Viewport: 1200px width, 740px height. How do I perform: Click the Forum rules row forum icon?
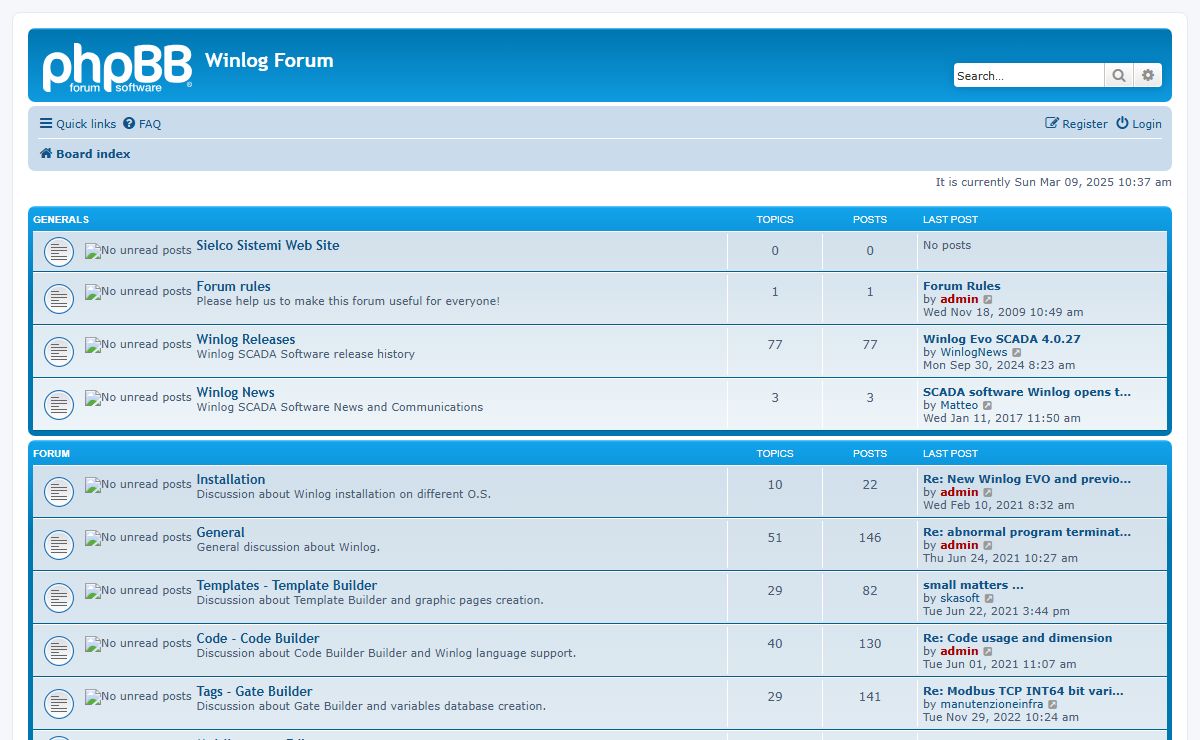pyautogui.click(x=59, y=298)
